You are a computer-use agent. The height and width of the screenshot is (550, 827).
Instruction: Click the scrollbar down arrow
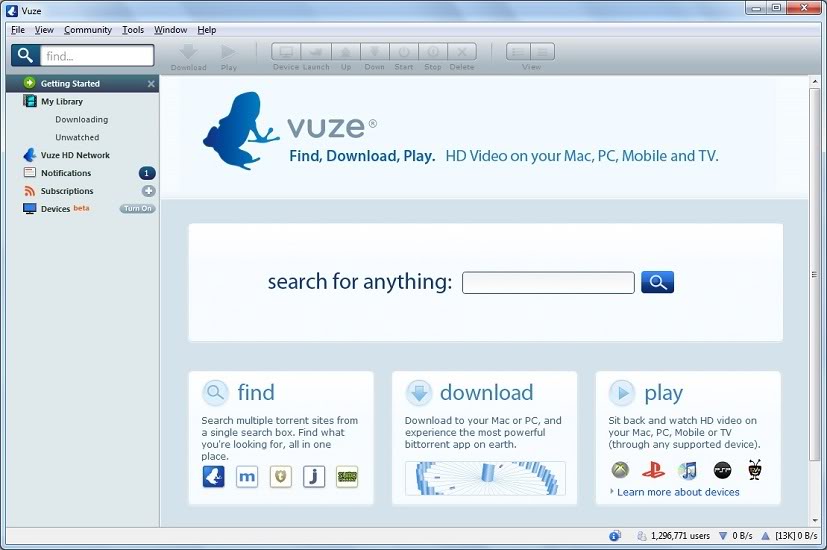815,520
